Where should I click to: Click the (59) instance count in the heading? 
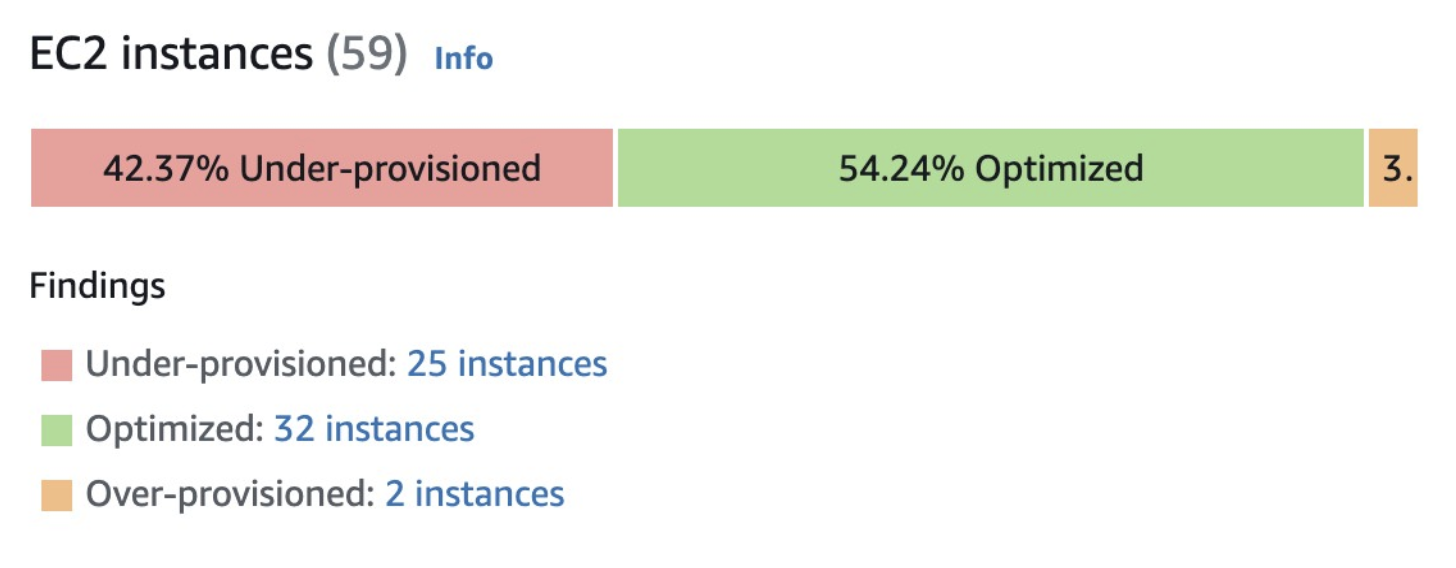tap(367, 54)
